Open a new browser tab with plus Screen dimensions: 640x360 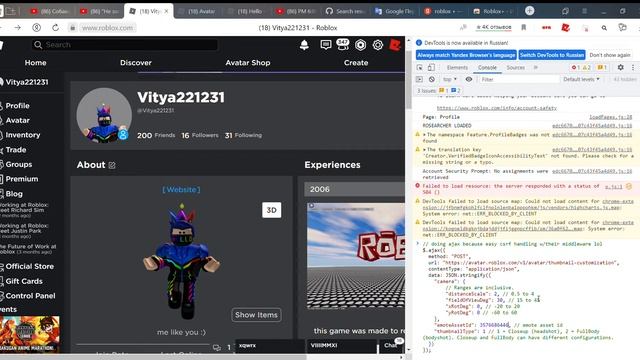pyautogui.click(x=529, y=11)
